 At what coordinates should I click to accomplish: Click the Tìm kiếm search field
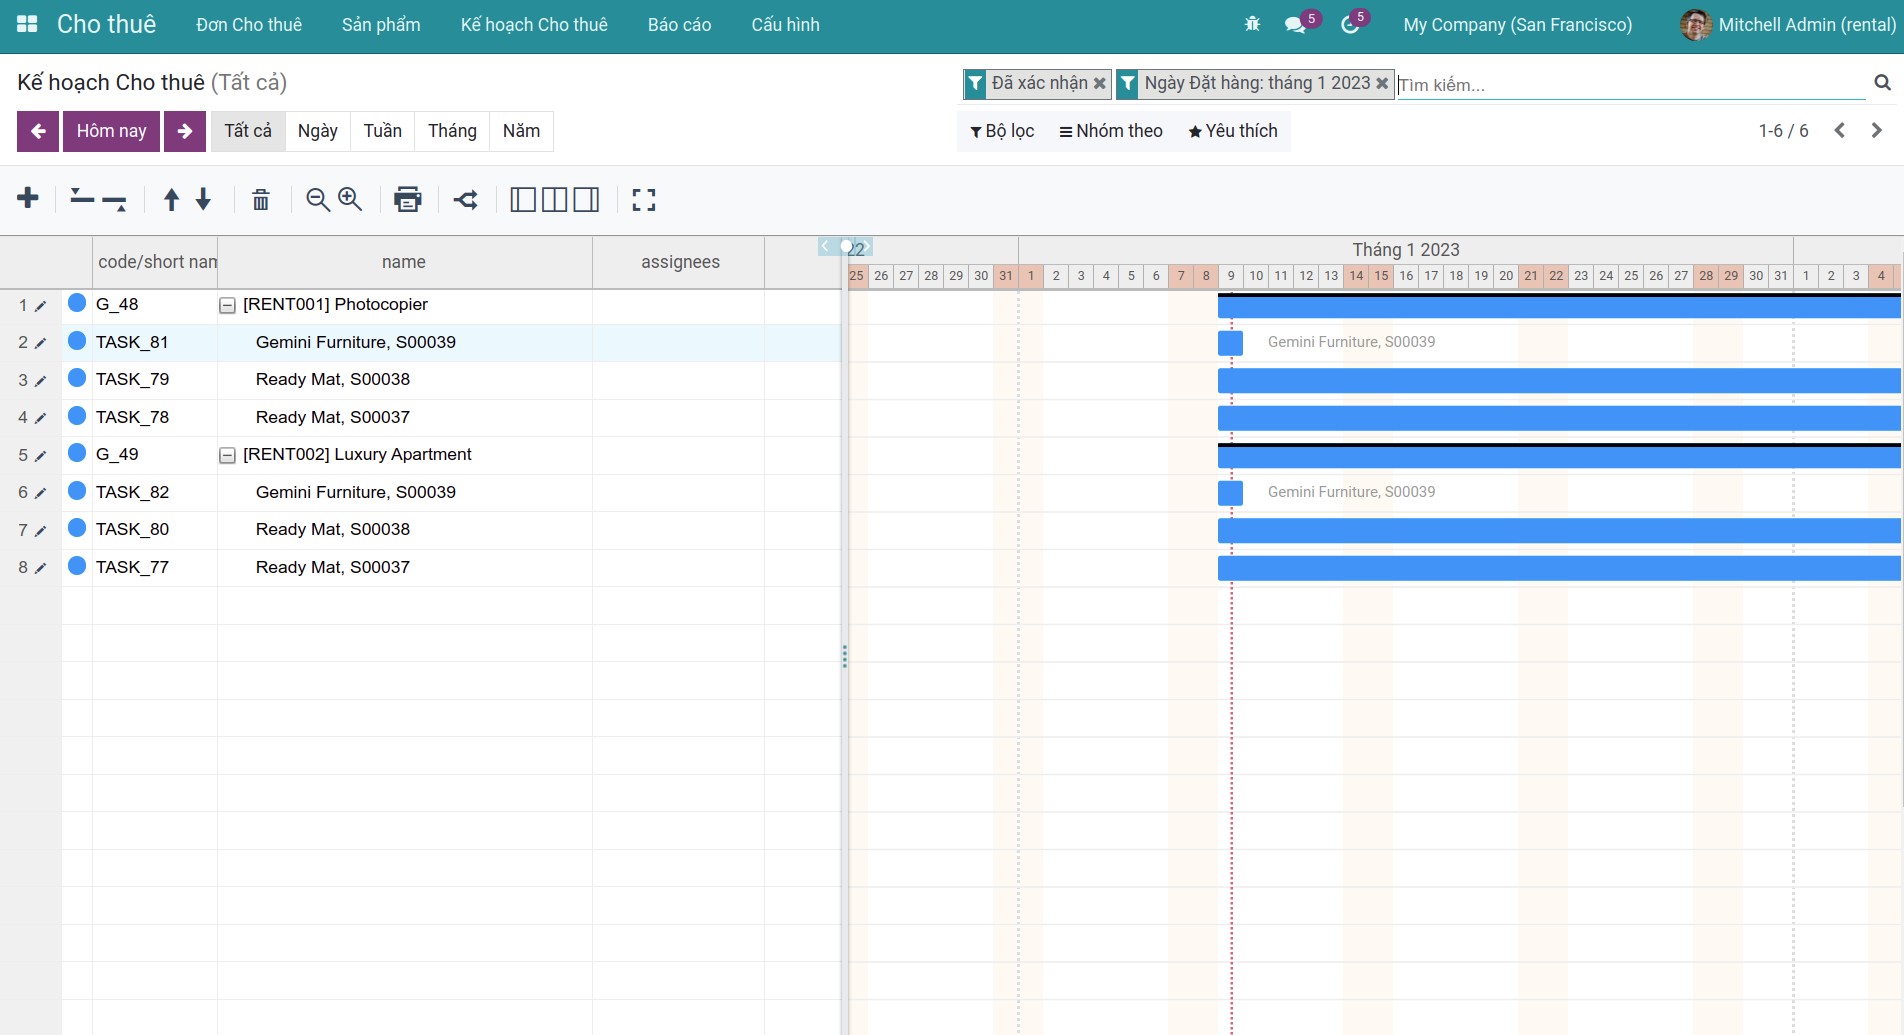tap(1630, 85)
